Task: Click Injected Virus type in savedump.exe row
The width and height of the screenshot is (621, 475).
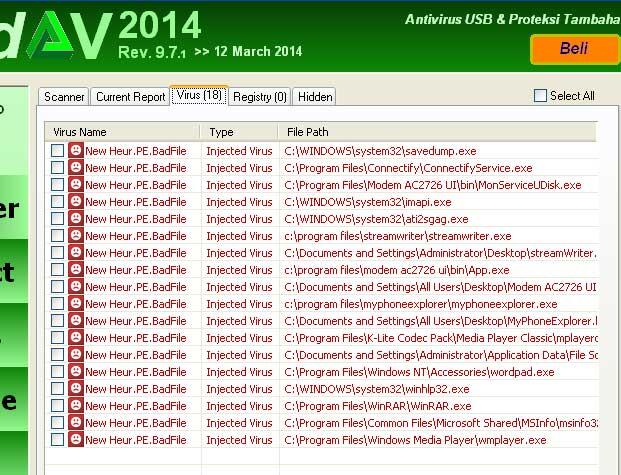Action: [x=239, y=151]
